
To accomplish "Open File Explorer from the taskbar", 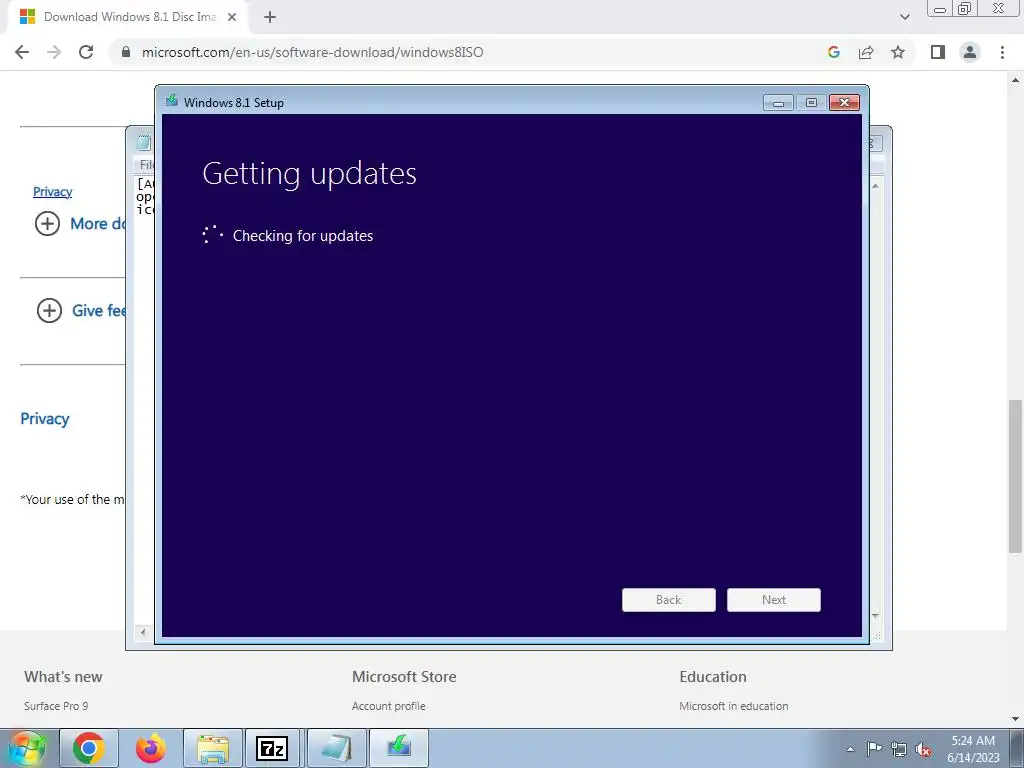I will pos(213,748).
